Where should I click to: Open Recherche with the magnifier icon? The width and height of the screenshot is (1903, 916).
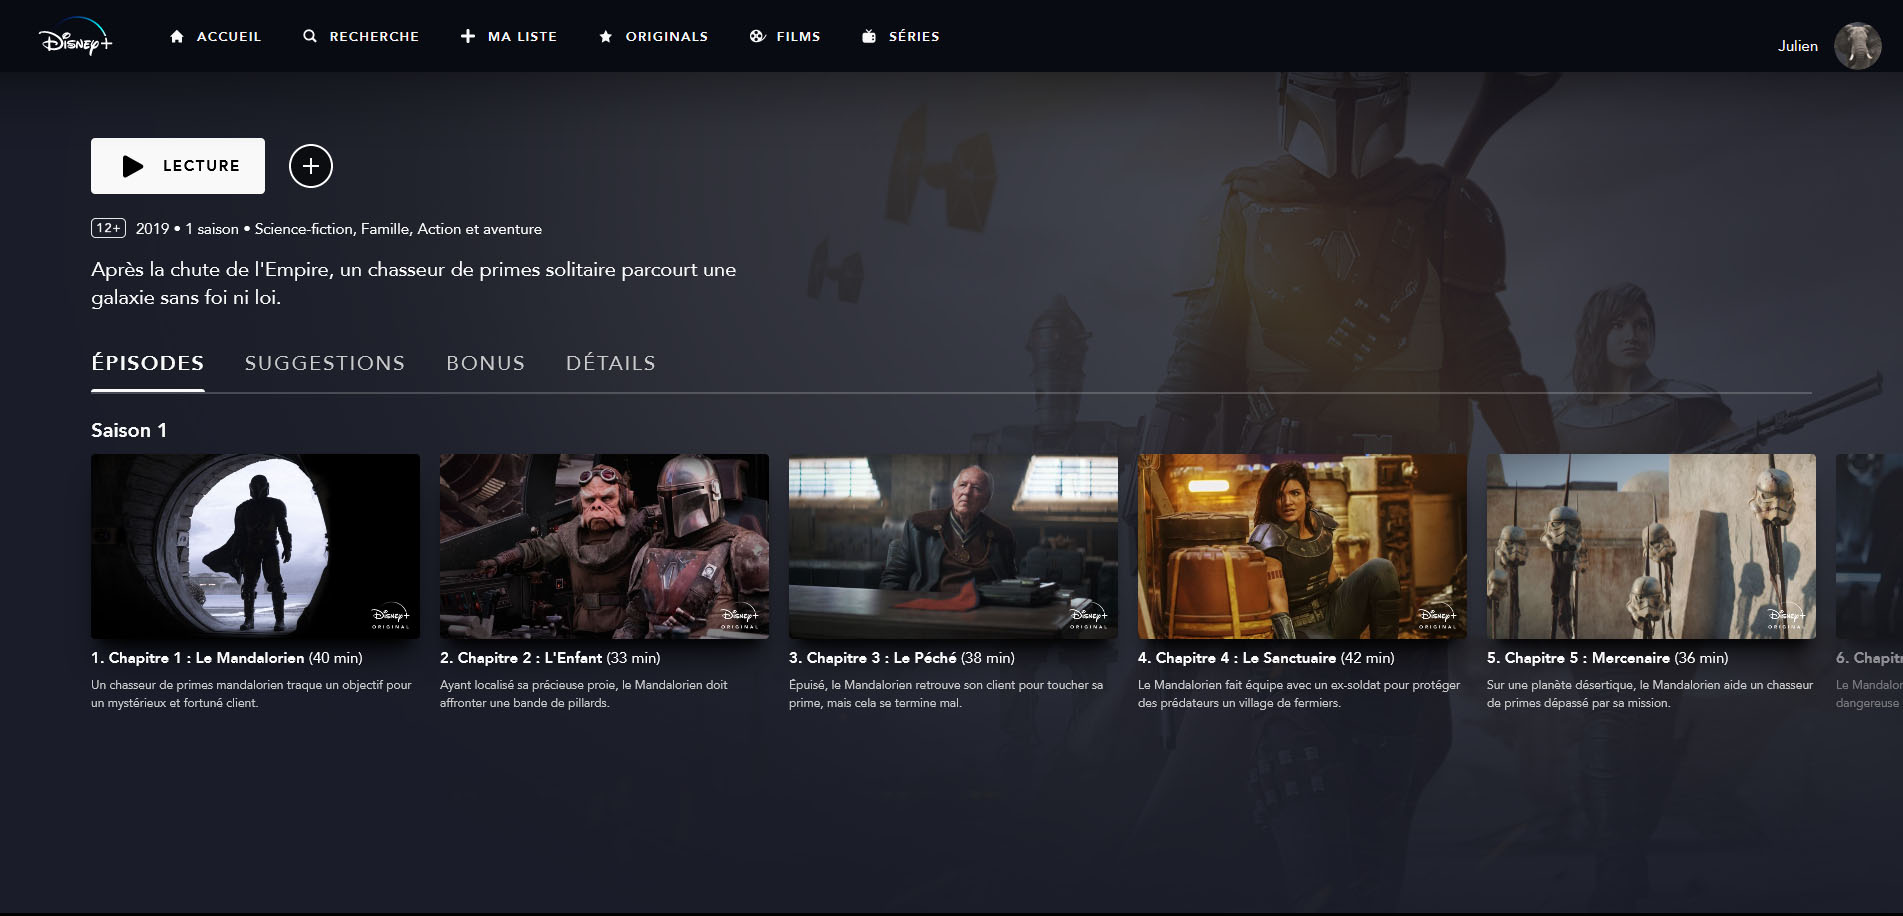310,36
